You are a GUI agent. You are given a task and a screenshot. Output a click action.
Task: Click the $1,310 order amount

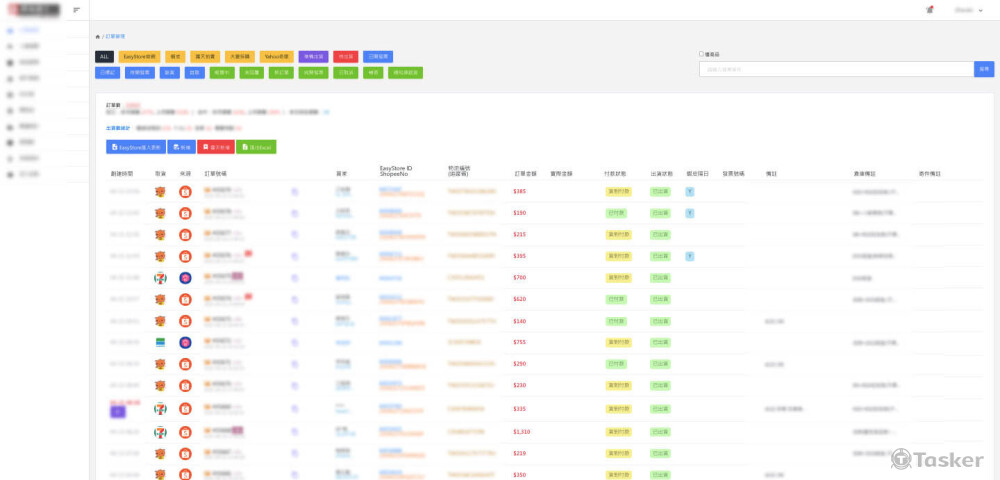522,432
